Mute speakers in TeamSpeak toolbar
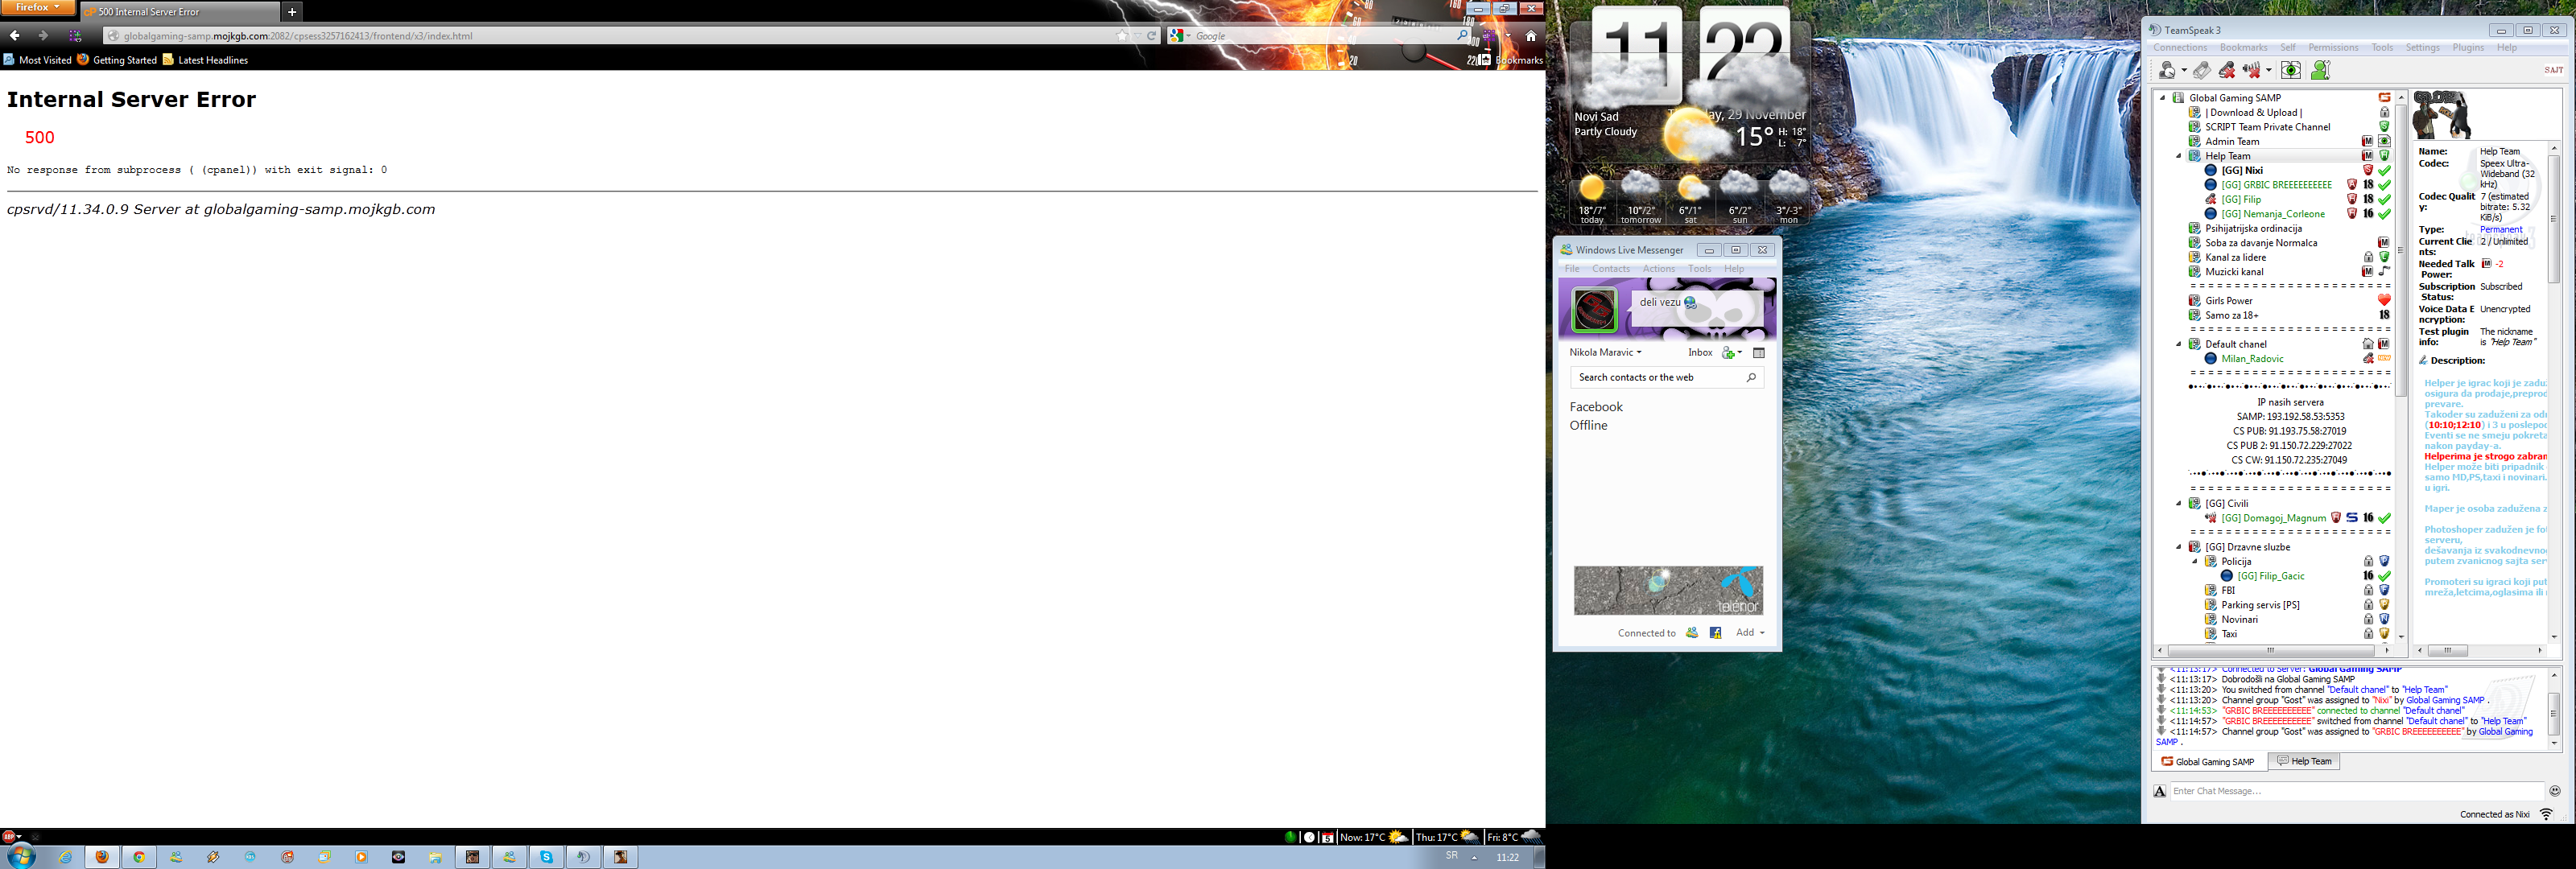The height and width of the screenshot is (869, 2576). point(2252,70)
